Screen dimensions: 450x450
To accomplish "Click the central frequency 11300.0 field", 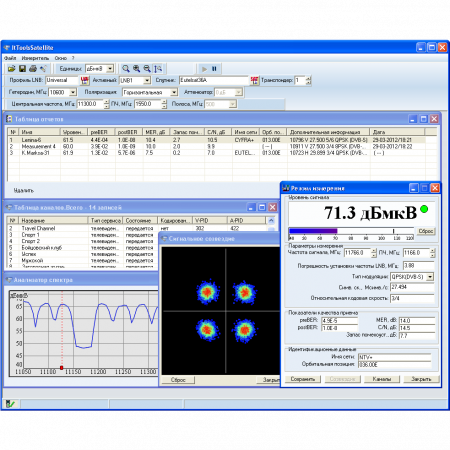I will pyautogui.click(x=90, y=104).
